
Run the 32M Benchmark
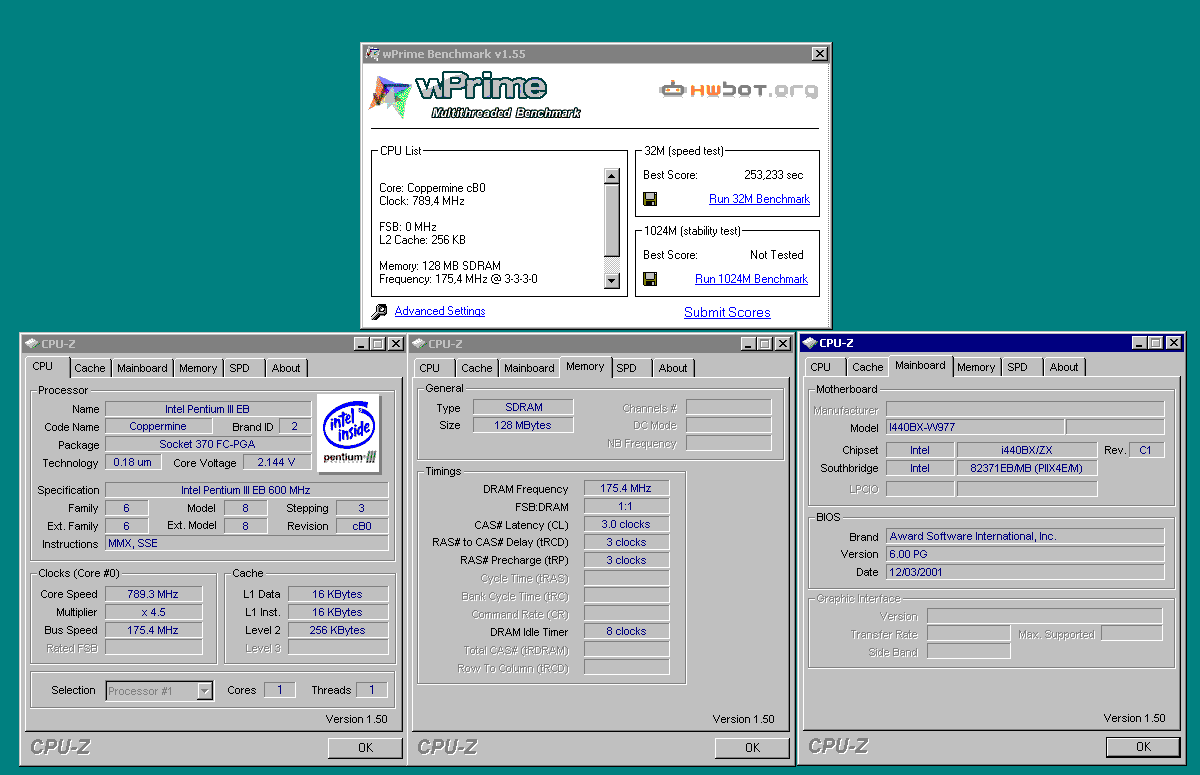(x=759, y=199)
